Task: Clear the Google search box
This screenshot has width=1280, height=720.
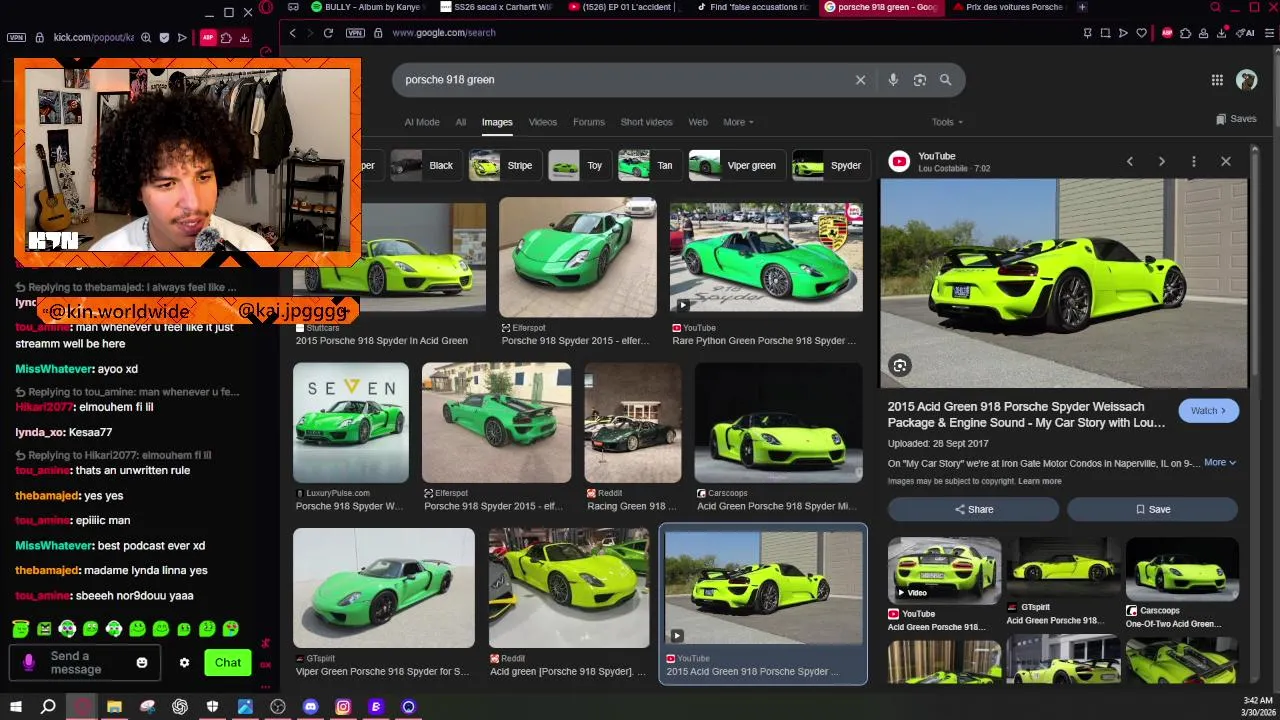Action: click(860, 80)
